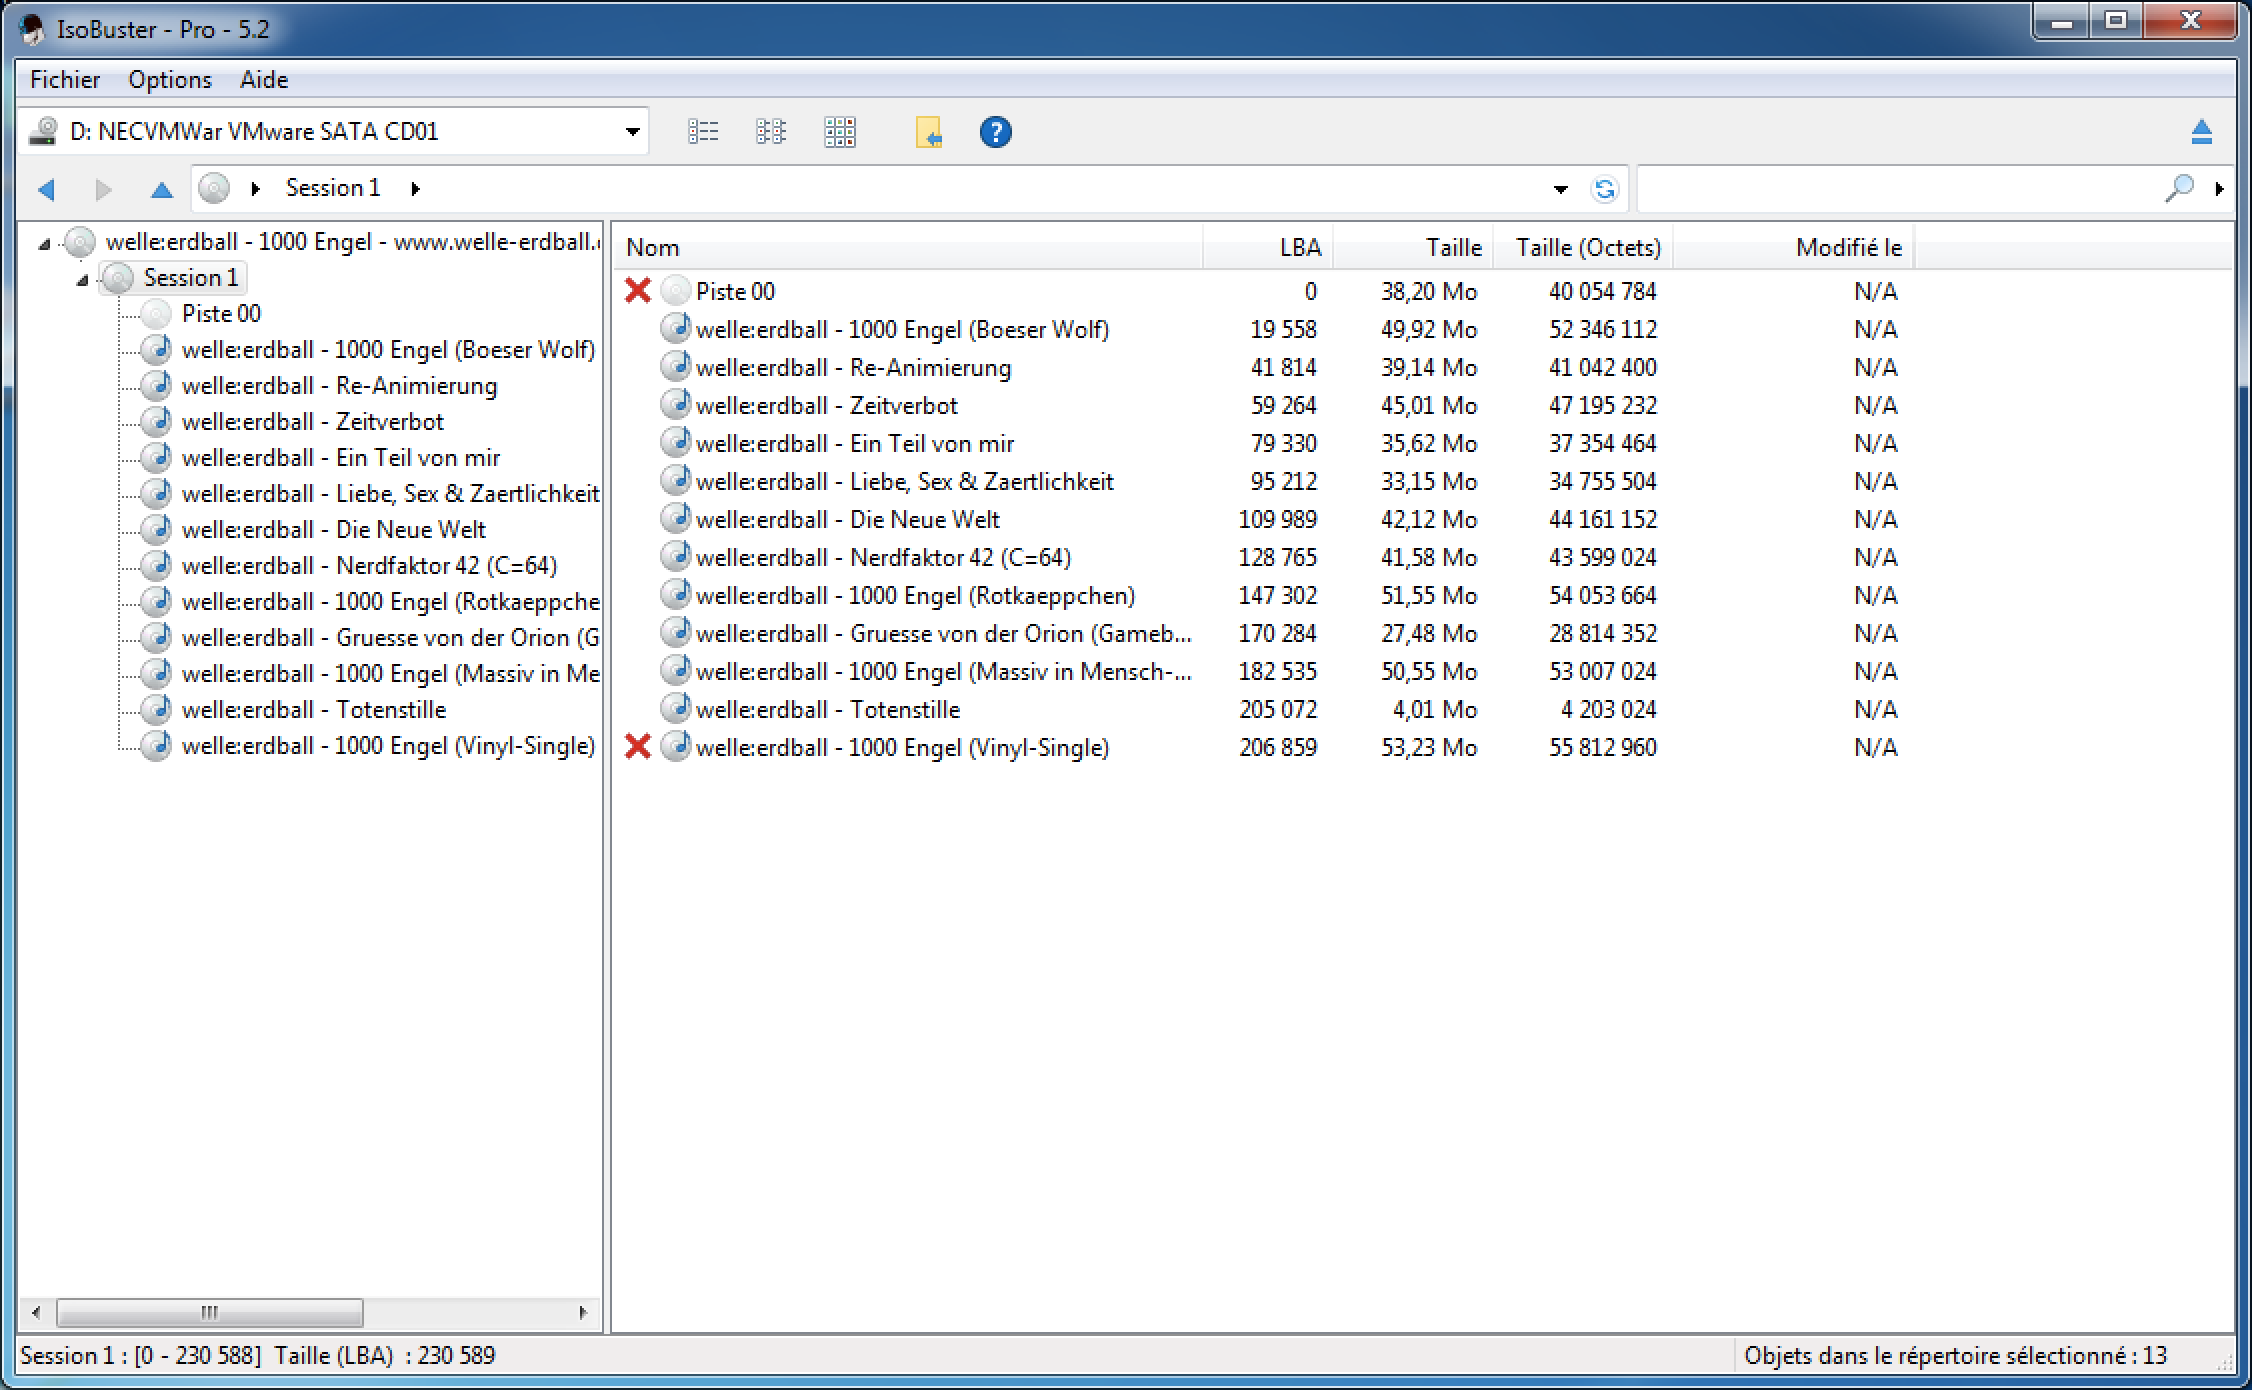Screen dimensions: 2252x1390
Task: Click the audio icon of Zeitverbot in the list
Action: (675, 405)
